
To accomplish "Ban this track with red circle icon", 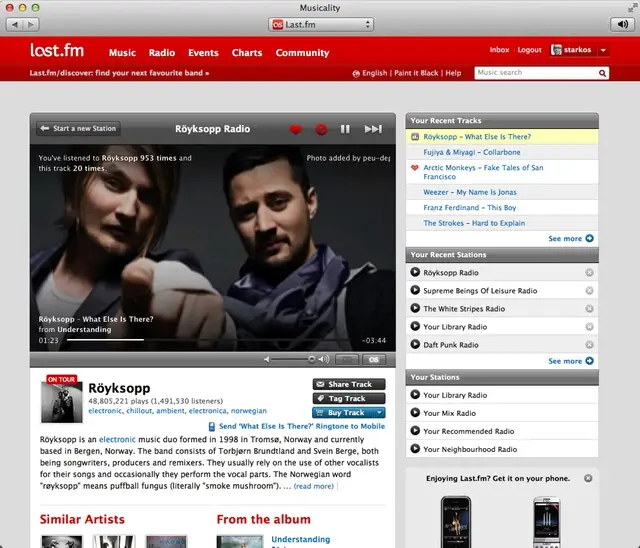I will [321, 129].
